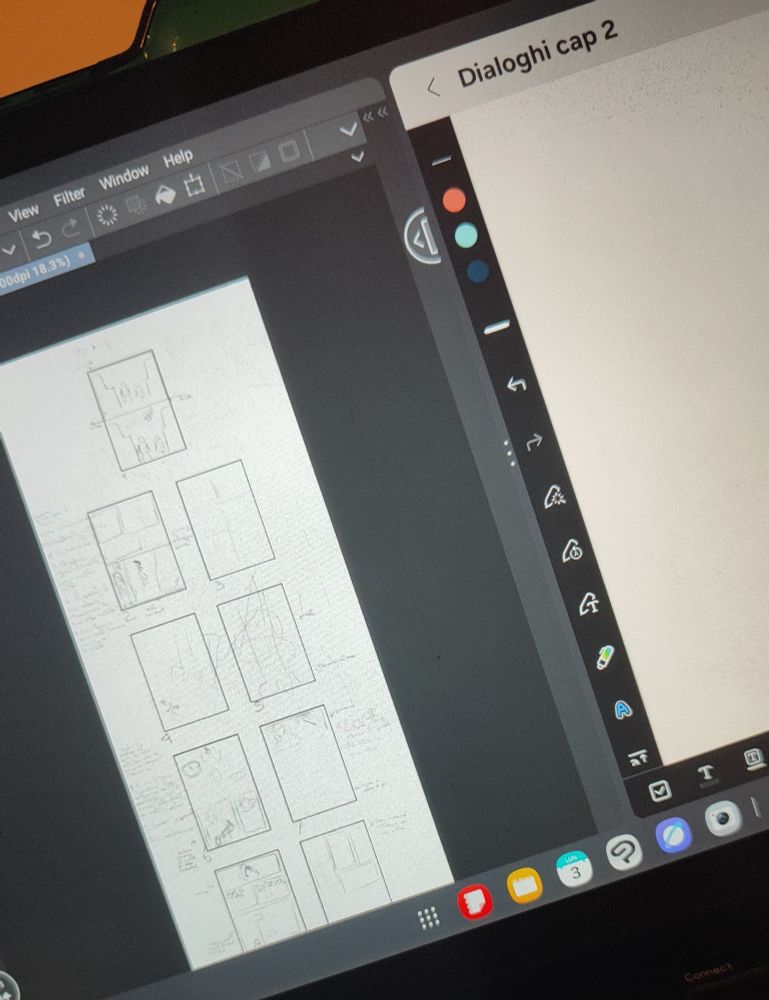This screenshot has height=1000, width=769.
Task: Redo stroke in Samsung Notes
Action: (x=534, y=439)
